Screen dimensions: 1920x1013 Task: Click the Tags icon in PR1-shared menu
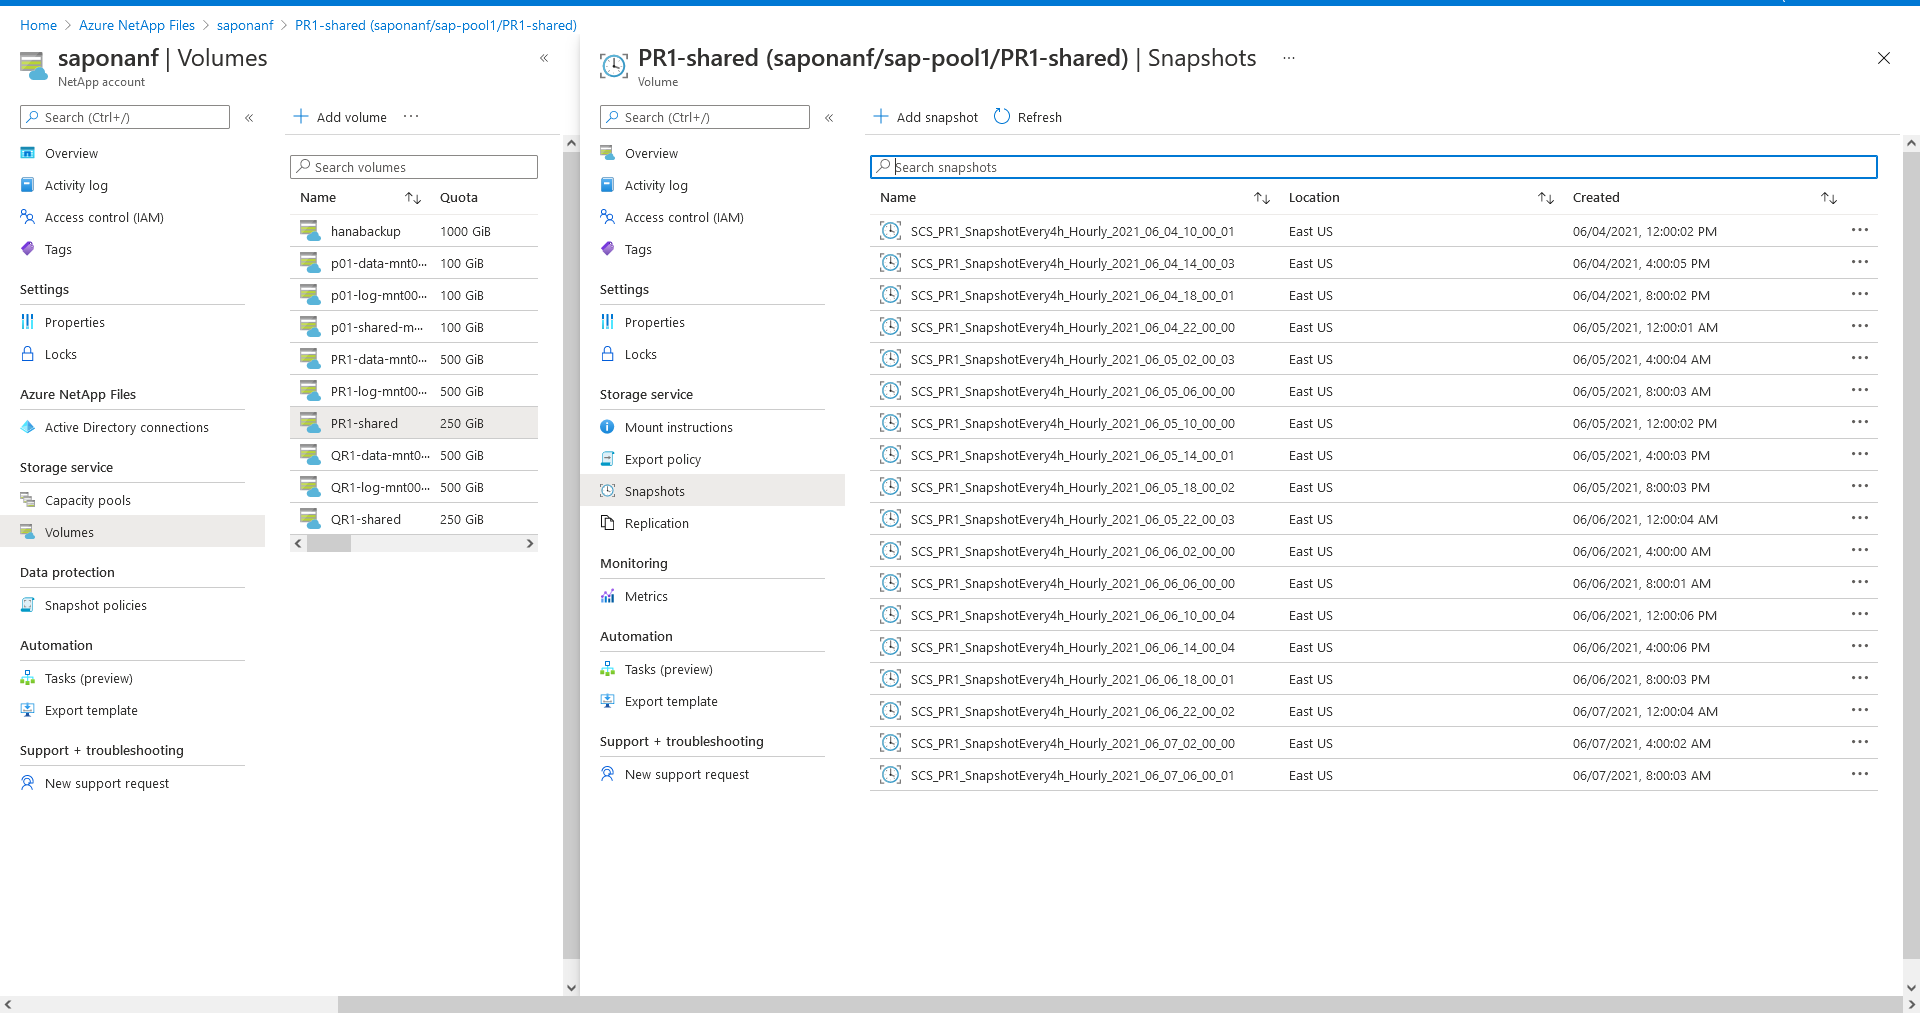tap(607, 249)
